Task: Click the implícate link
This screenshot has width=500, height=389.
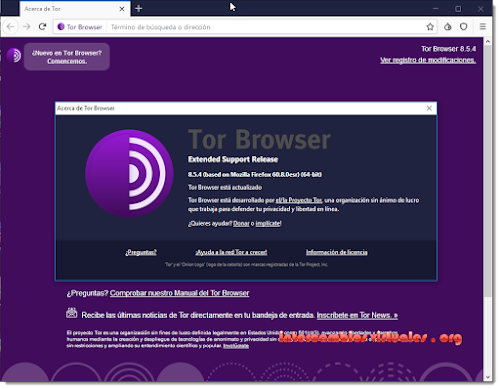Action: click(x=268, y=224)
